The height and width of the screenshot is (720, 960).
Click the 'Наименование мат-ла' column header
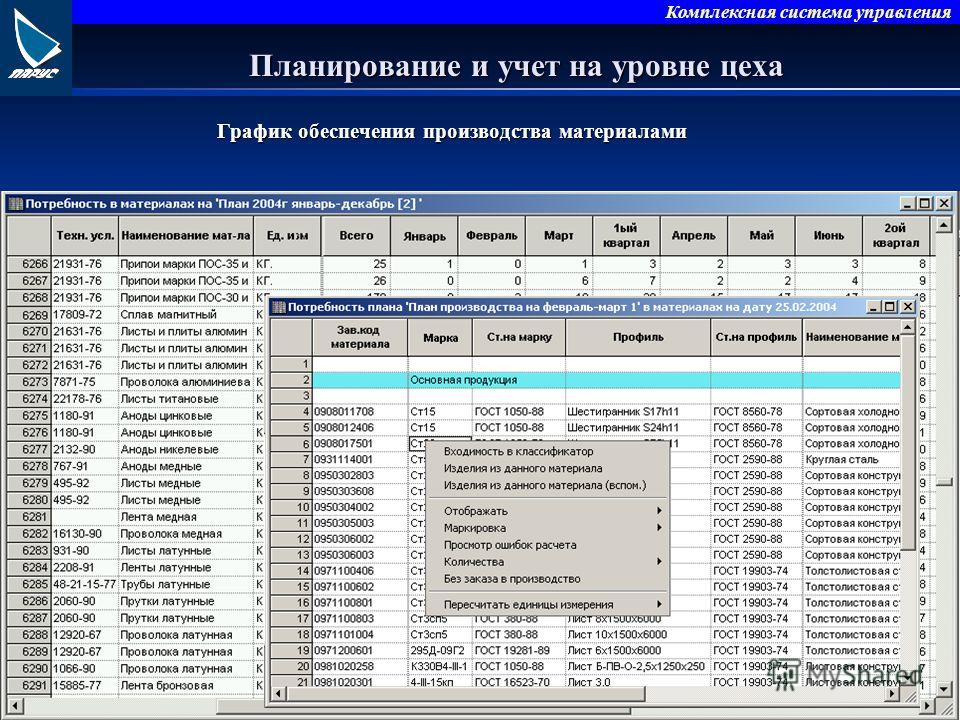click(x=186, y=236)
